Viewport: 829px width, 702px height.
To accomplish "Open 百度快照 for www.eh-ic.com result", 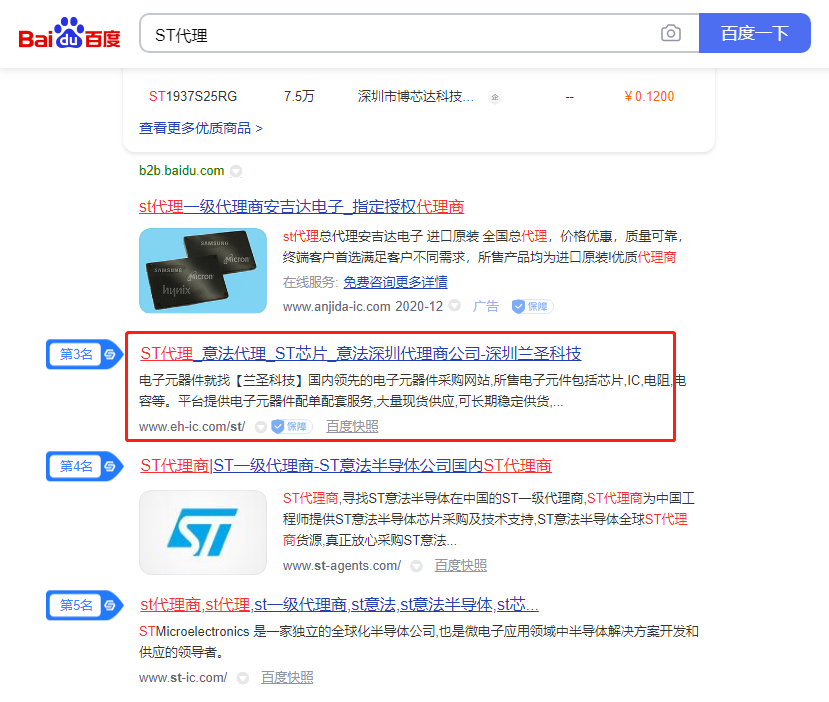I will point(352,427).
